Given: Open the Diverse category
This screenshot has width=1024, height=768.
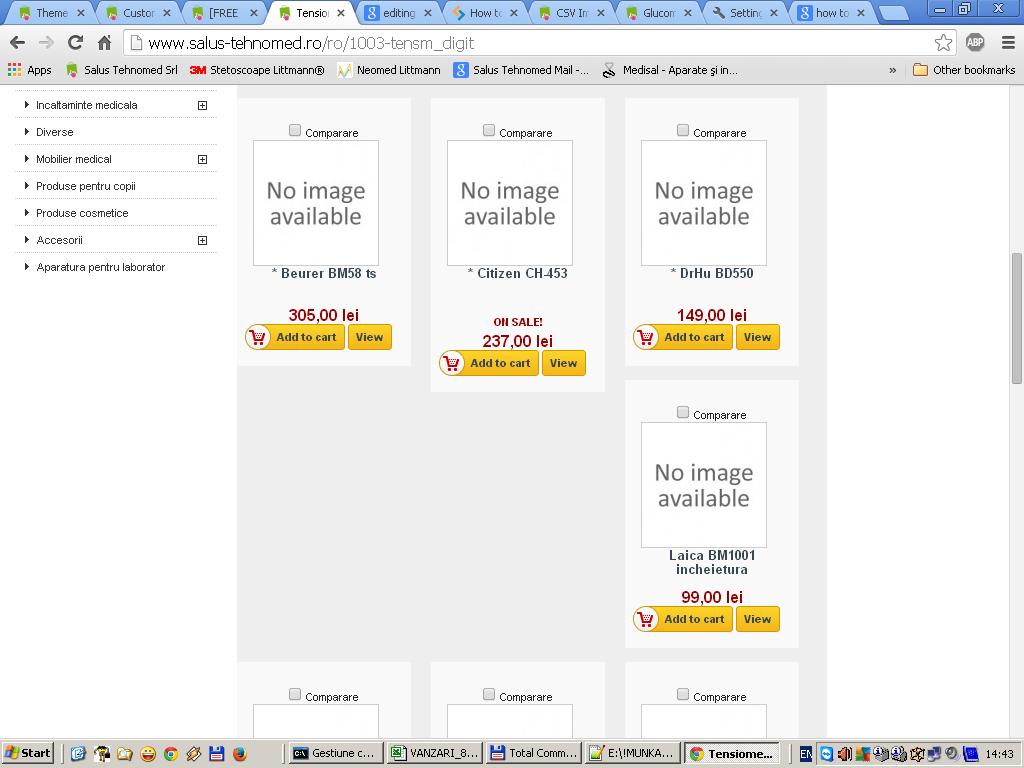Looking at the screenshot, I should (55, 132).
